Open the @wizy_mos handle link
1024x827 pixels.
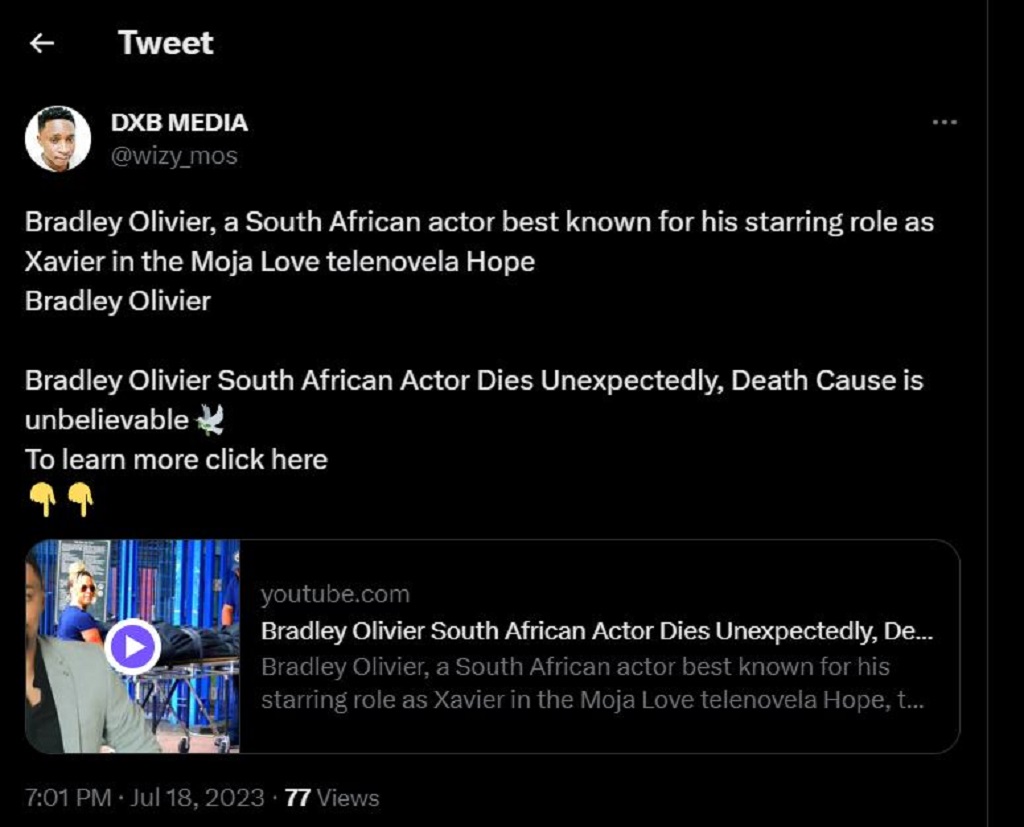click(173, 156)
